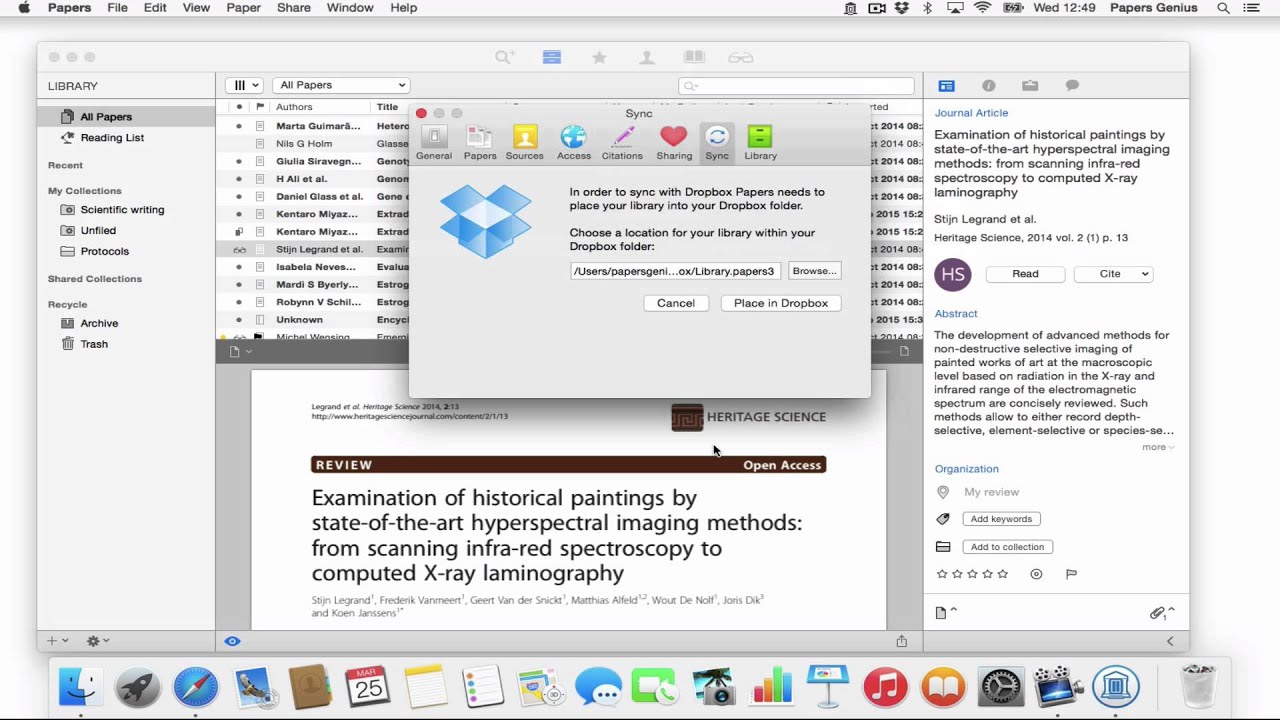Screen dimensions: 1280x720
Task: Open the Share menu
Action: [x=294, y=8]
